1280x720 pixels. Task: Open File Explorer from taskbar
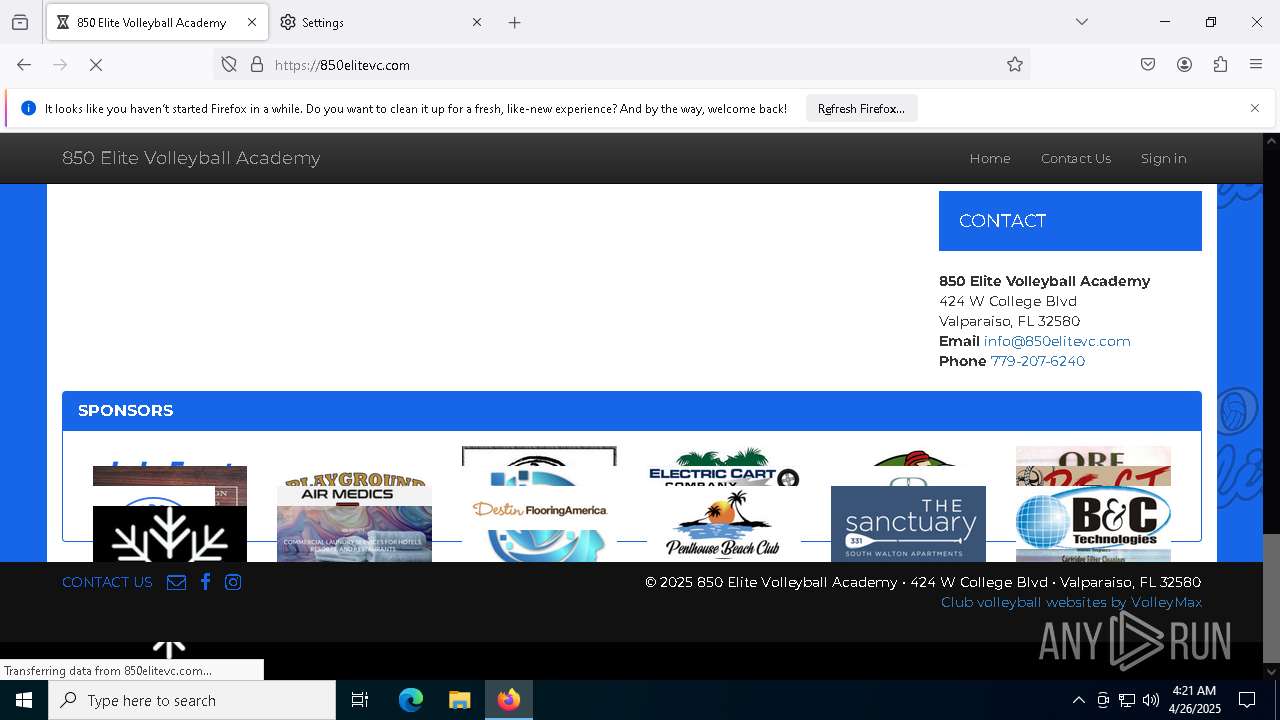(x=459, y=700)
